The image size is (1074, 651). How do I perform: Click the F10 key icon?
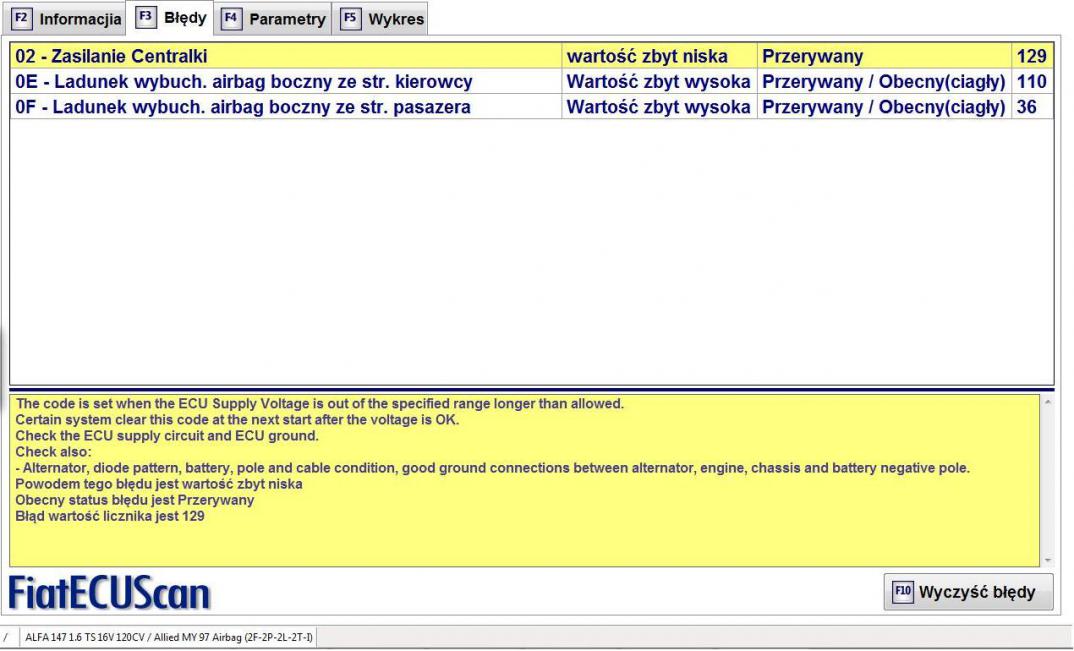coord(903,591)
